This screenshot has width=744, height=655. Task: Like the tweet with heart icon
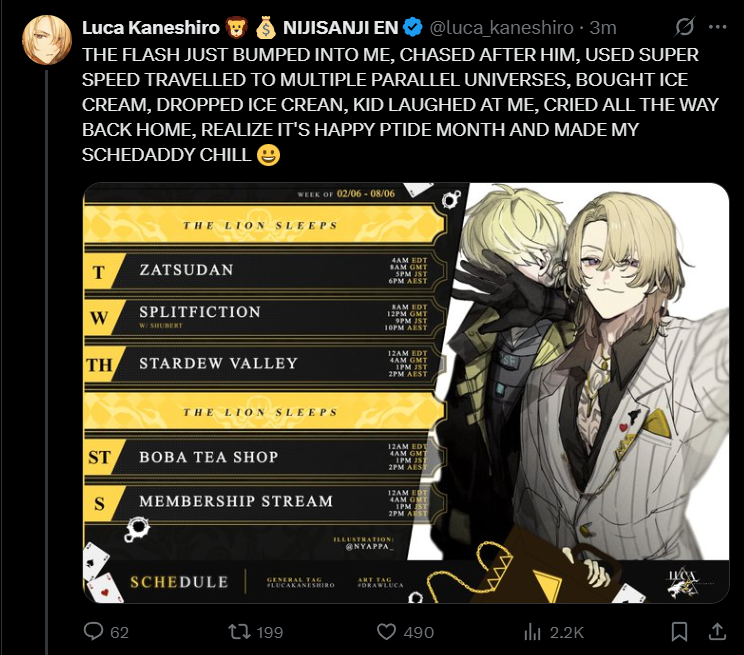(x=386, y=632)
